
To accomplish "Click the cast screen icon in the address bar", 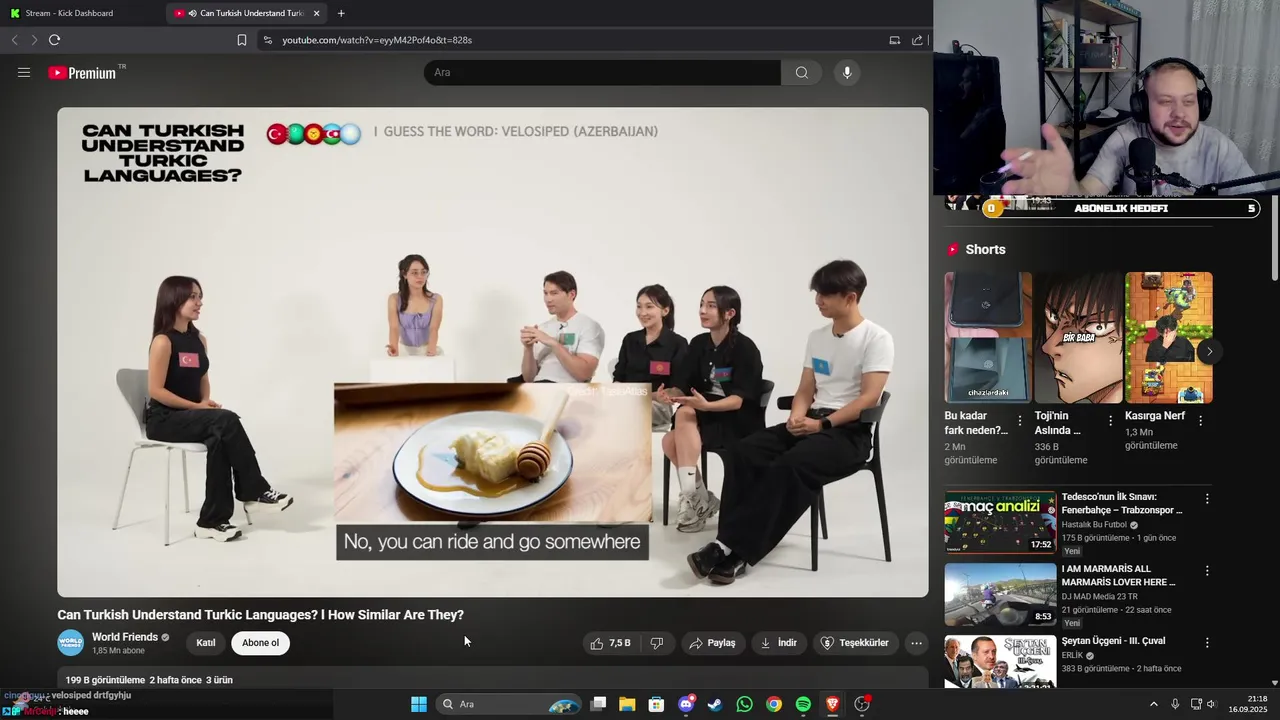I will coord(894,40).
